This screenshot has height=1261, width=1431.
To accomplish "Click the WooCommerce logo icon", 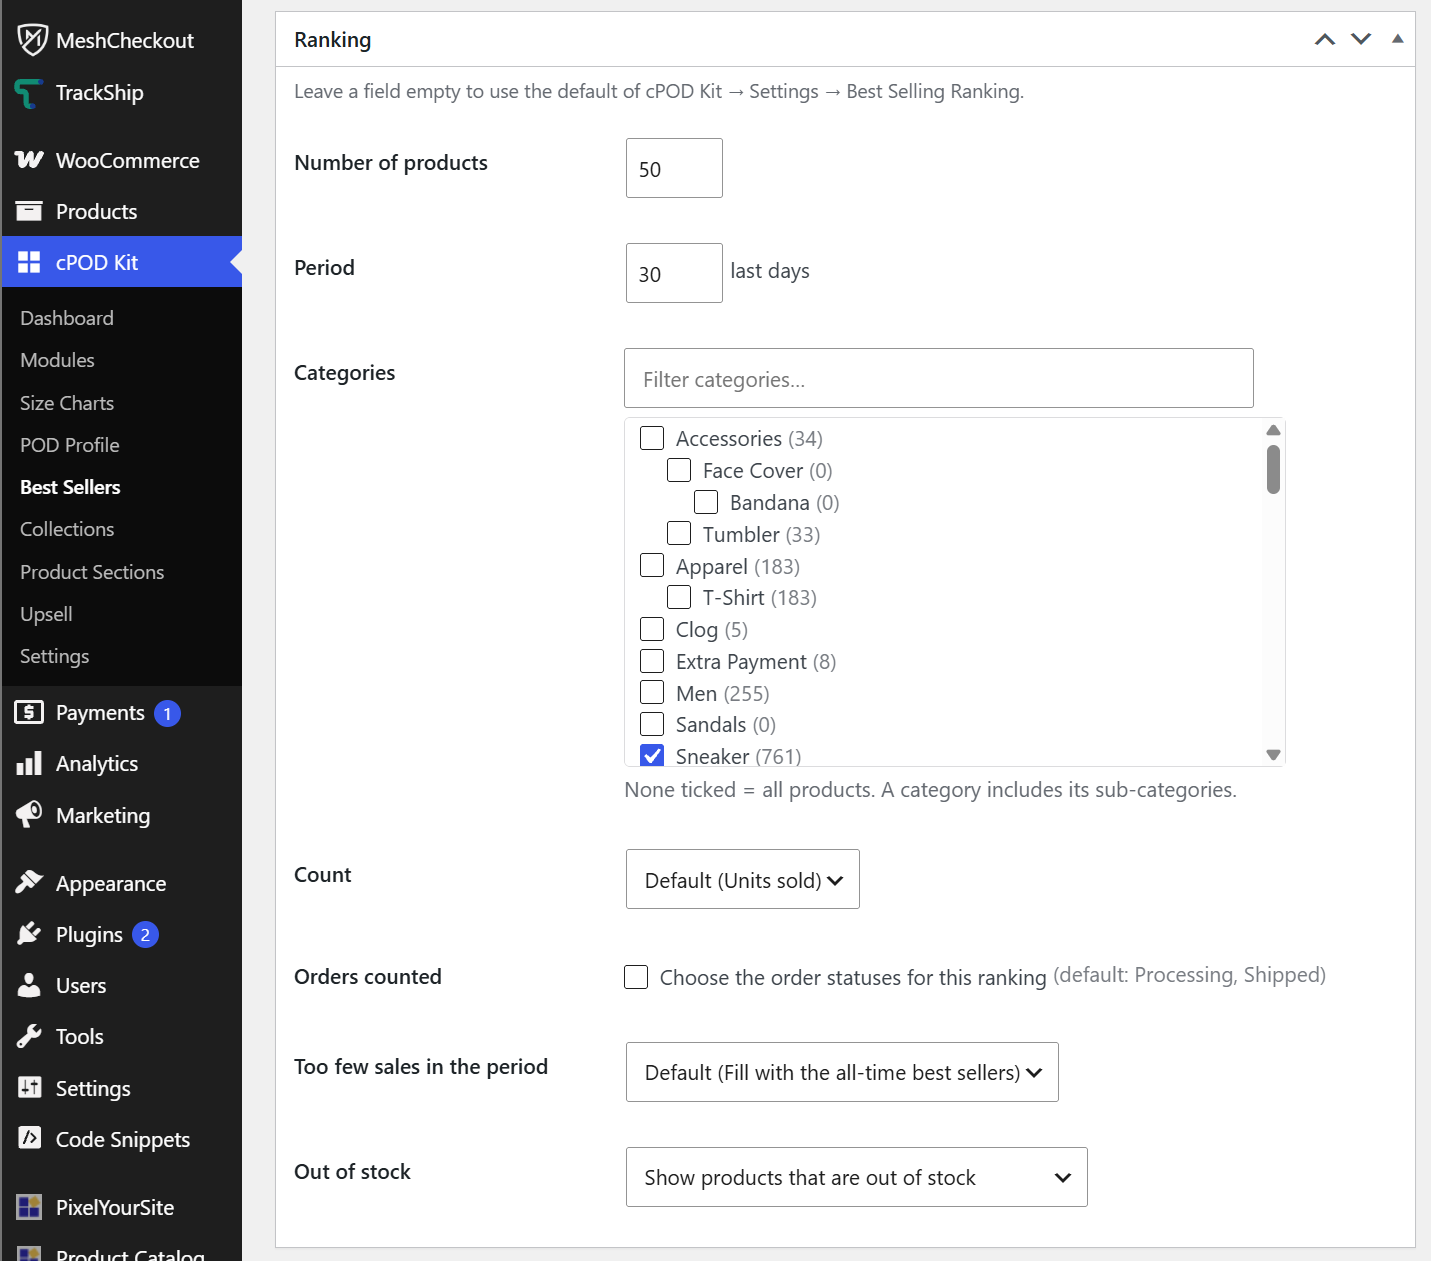I will coord(29,160).
